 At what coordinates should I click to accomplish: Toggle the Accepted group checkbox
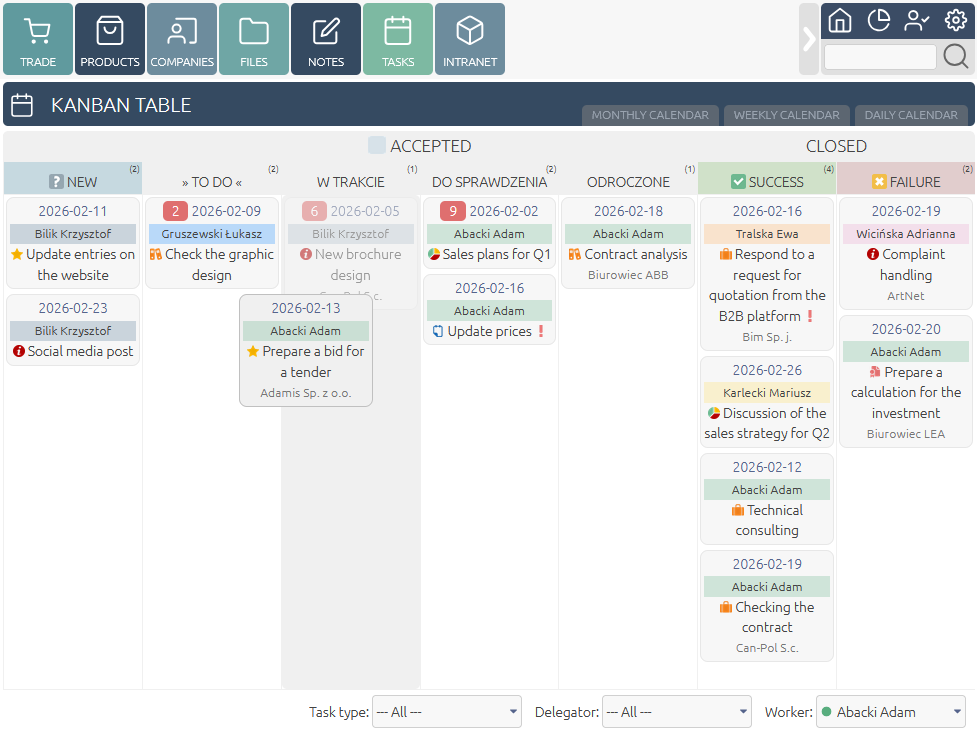[377, 146]
